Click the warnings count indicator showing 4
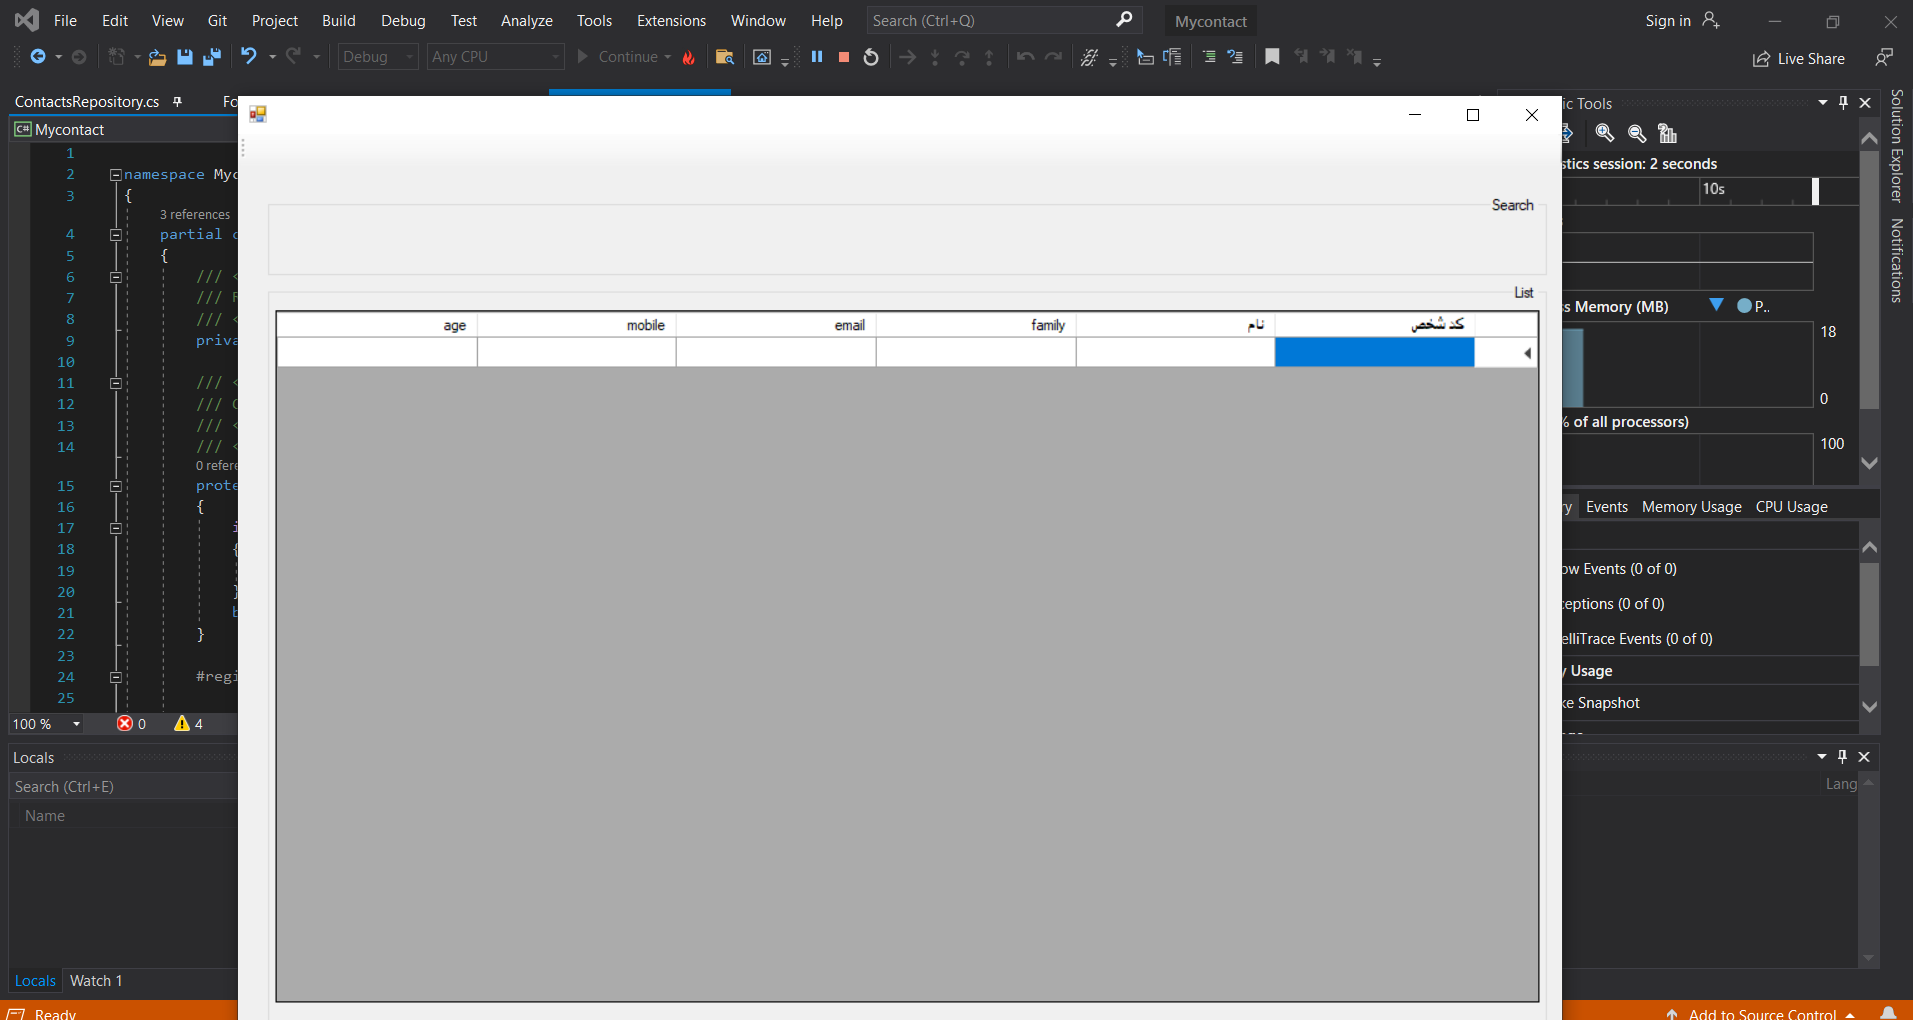Screen dimensions: 1913x1020 pos(188,724)
